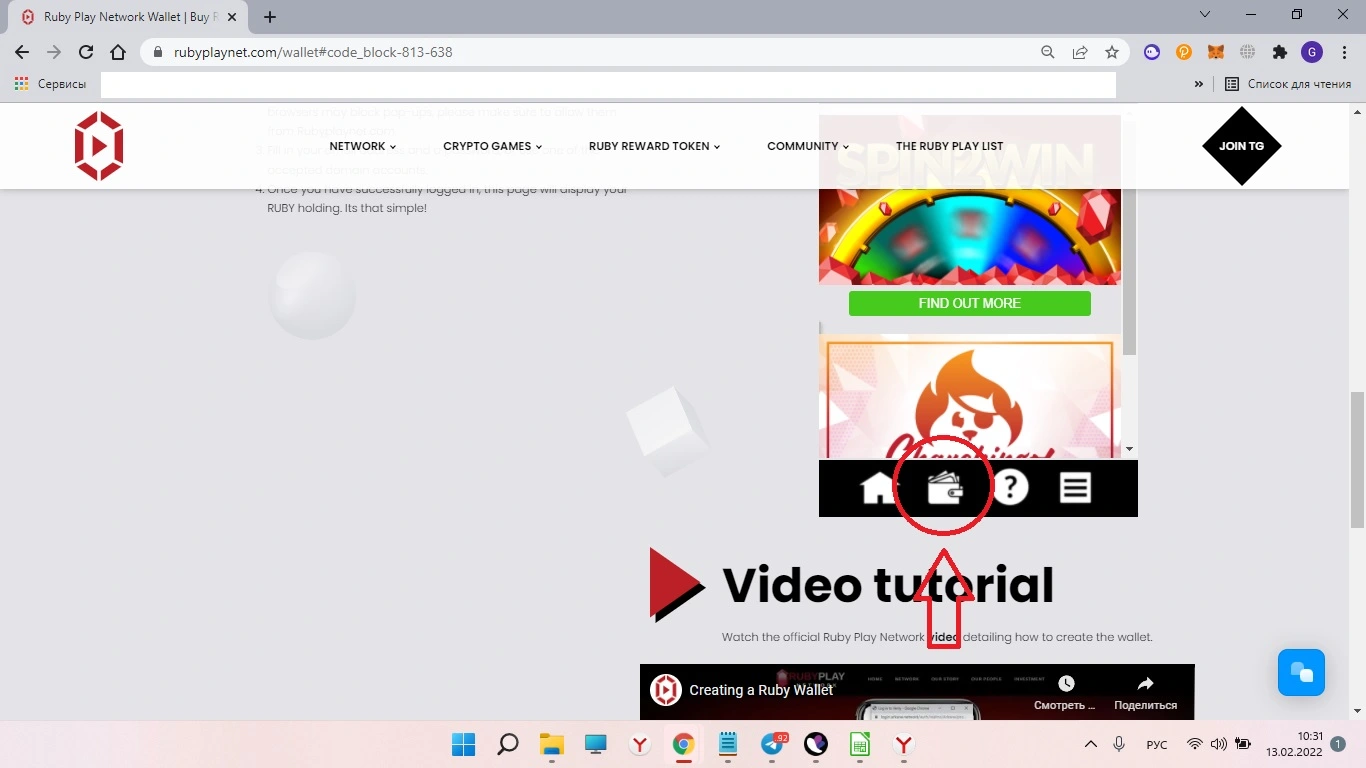Open the orange coin browser extension

(x=1184, y=52)
